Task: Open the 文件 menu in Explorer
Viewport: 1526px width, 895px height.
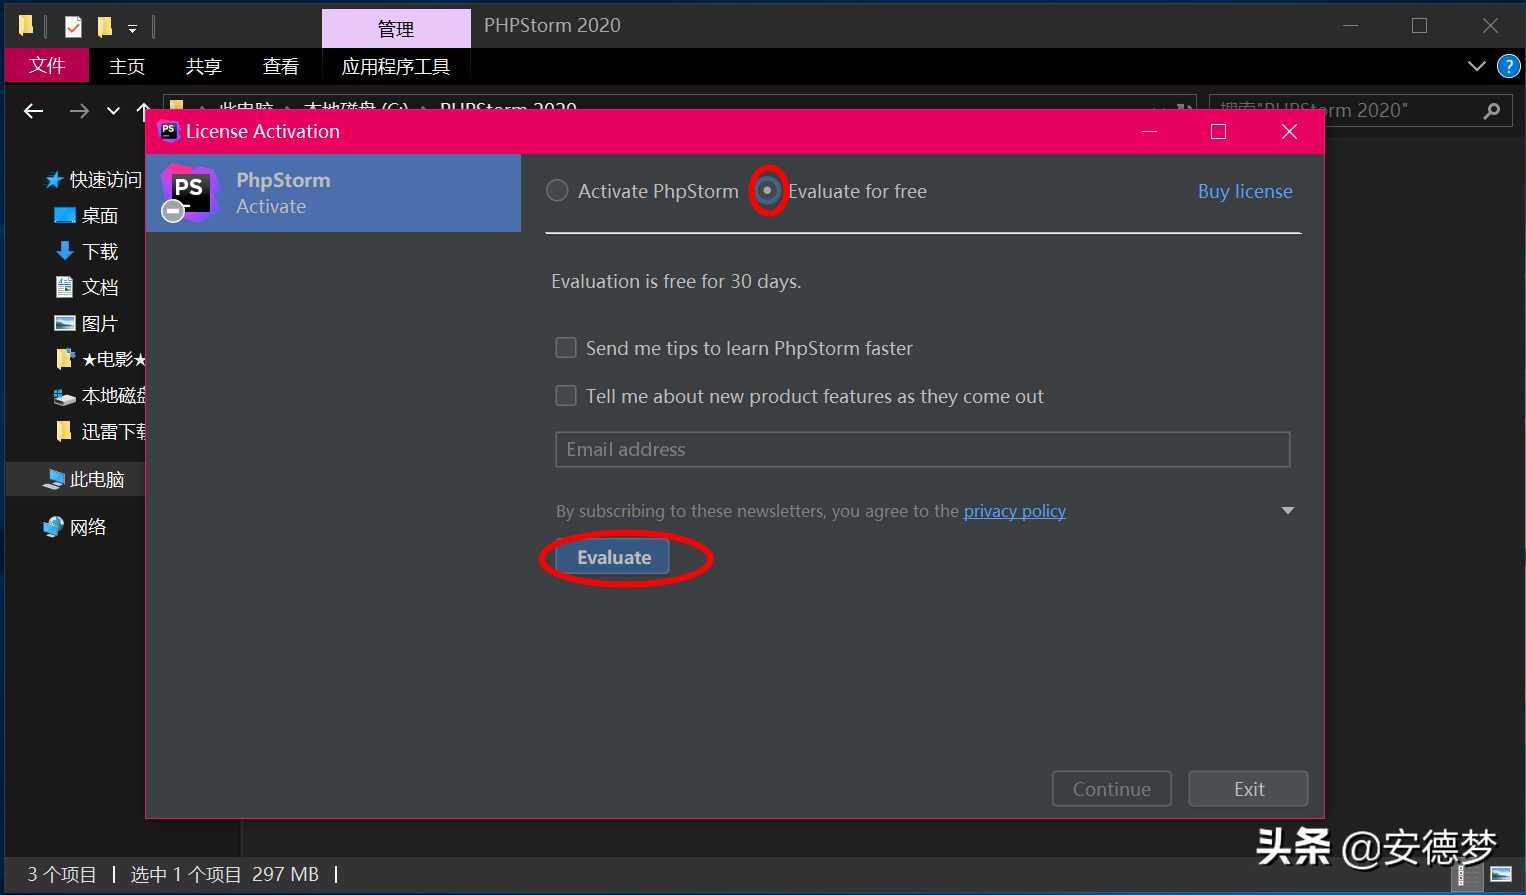Action: (x=47, y=66)
